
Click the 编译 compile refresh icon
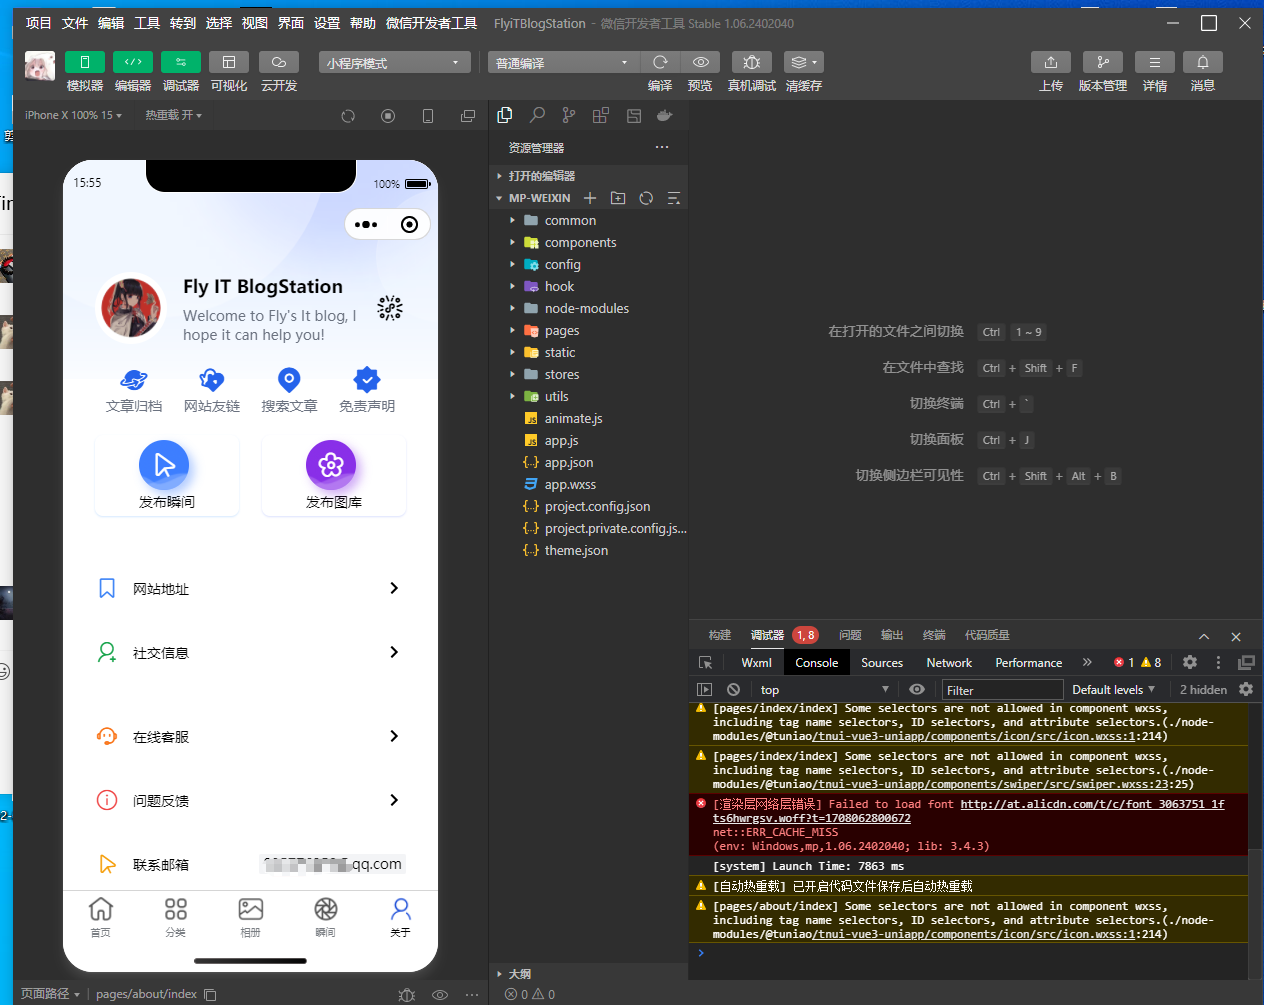tap(660, 62)
